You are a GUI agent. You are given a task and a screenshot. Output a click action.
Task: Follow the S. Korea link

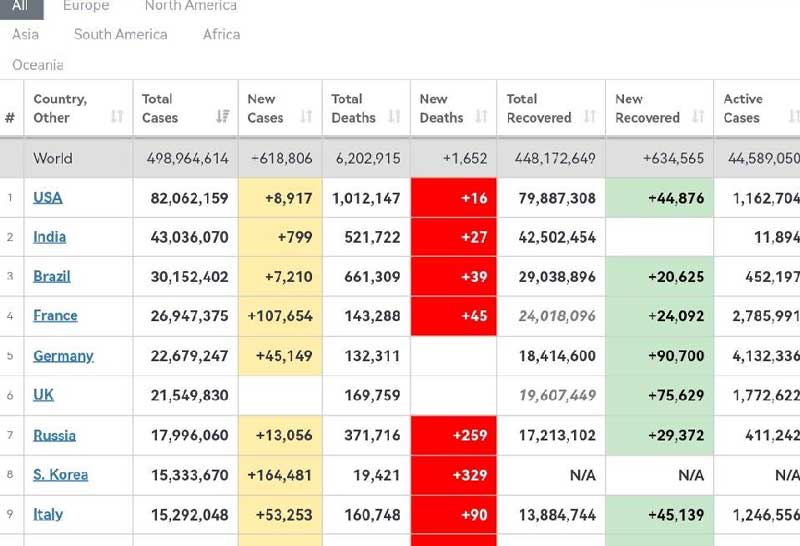(61, 475)
